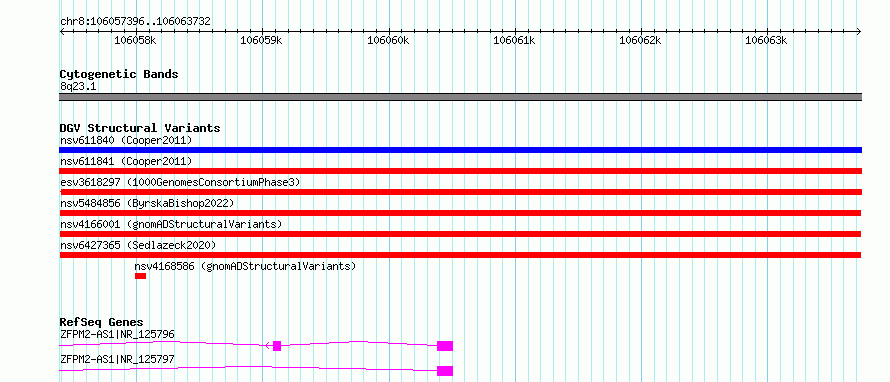Select the nsv4166001 variant bar
The image size is (890, 382).
pyautogui.click(x=460, y=234)
